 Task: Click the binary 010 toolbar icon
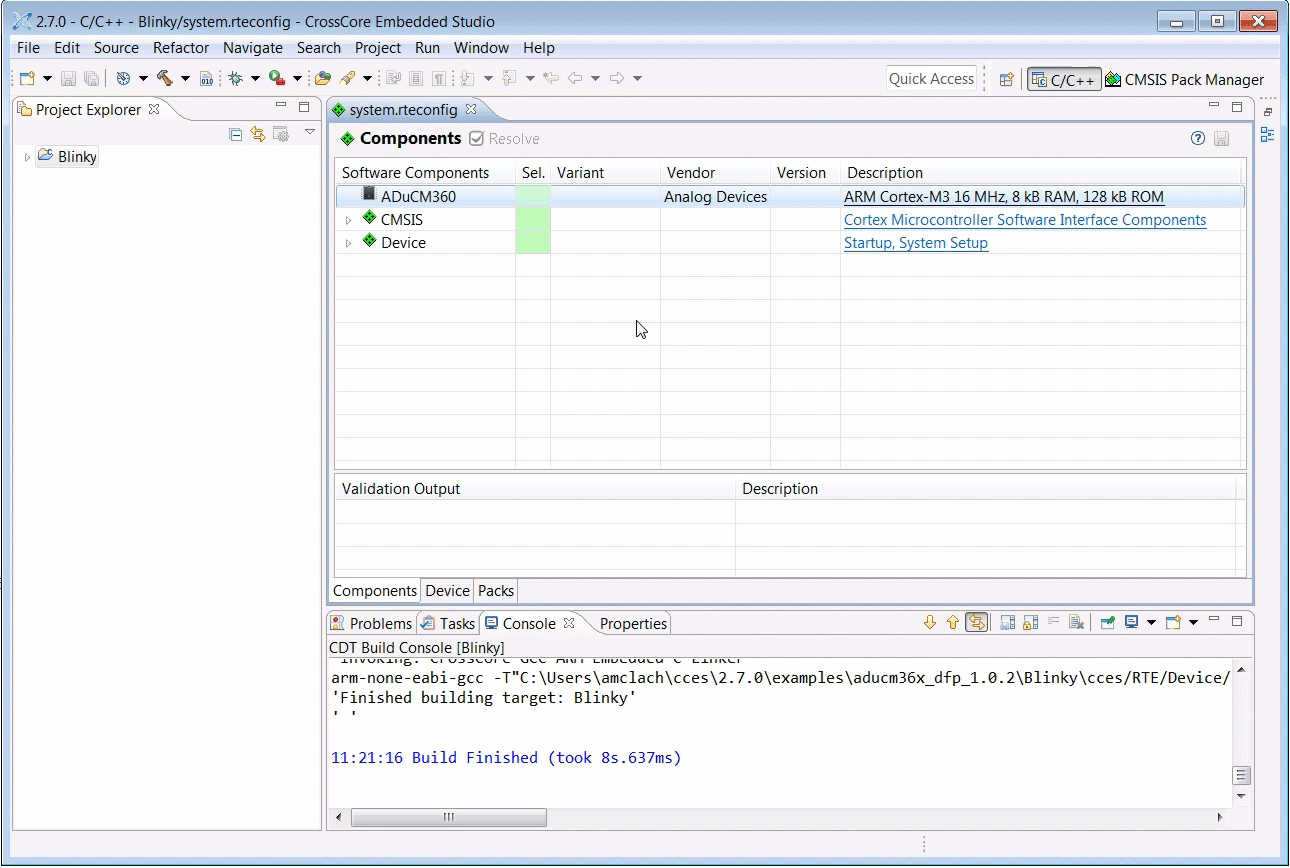click(x=206, y=78)
